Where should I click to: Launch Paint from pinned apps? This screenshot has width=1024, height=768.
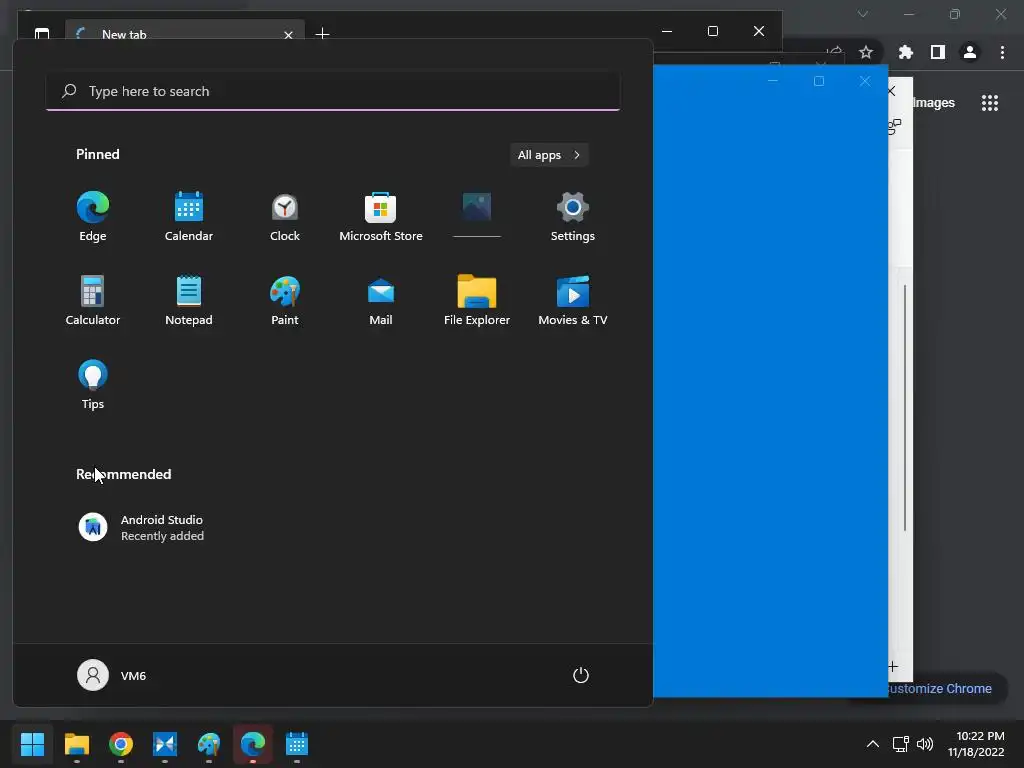pyautogui.click(x=285, y=301)
